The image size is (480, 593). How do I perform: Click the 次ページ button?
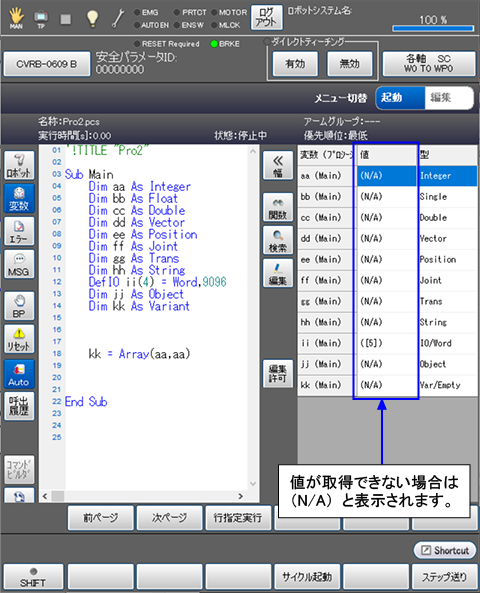tap(169, 518)
